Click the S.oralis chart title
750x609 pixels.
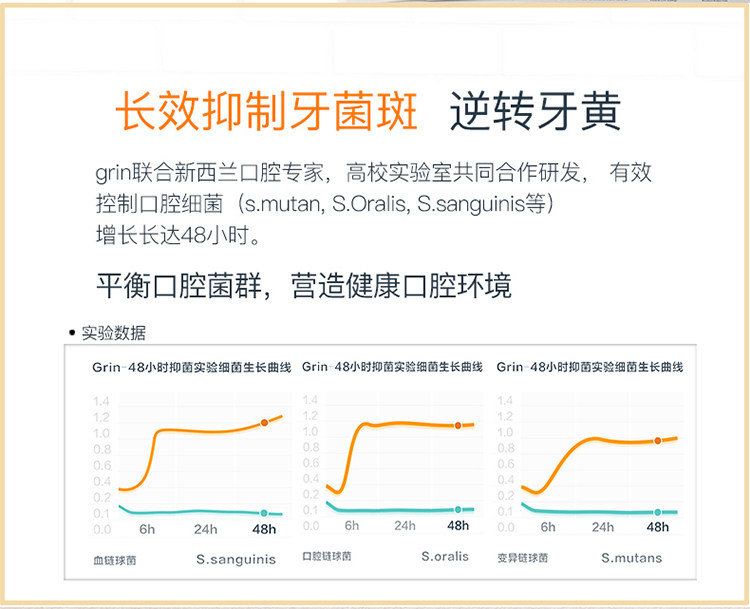click(x=392, y=367)
